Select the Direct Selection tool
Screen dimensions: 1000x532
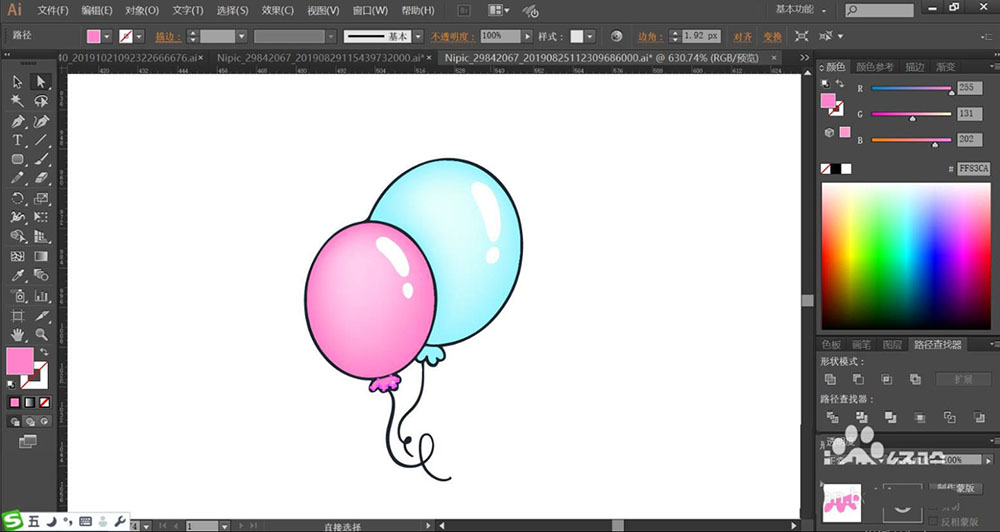click(x=41, y=82)
